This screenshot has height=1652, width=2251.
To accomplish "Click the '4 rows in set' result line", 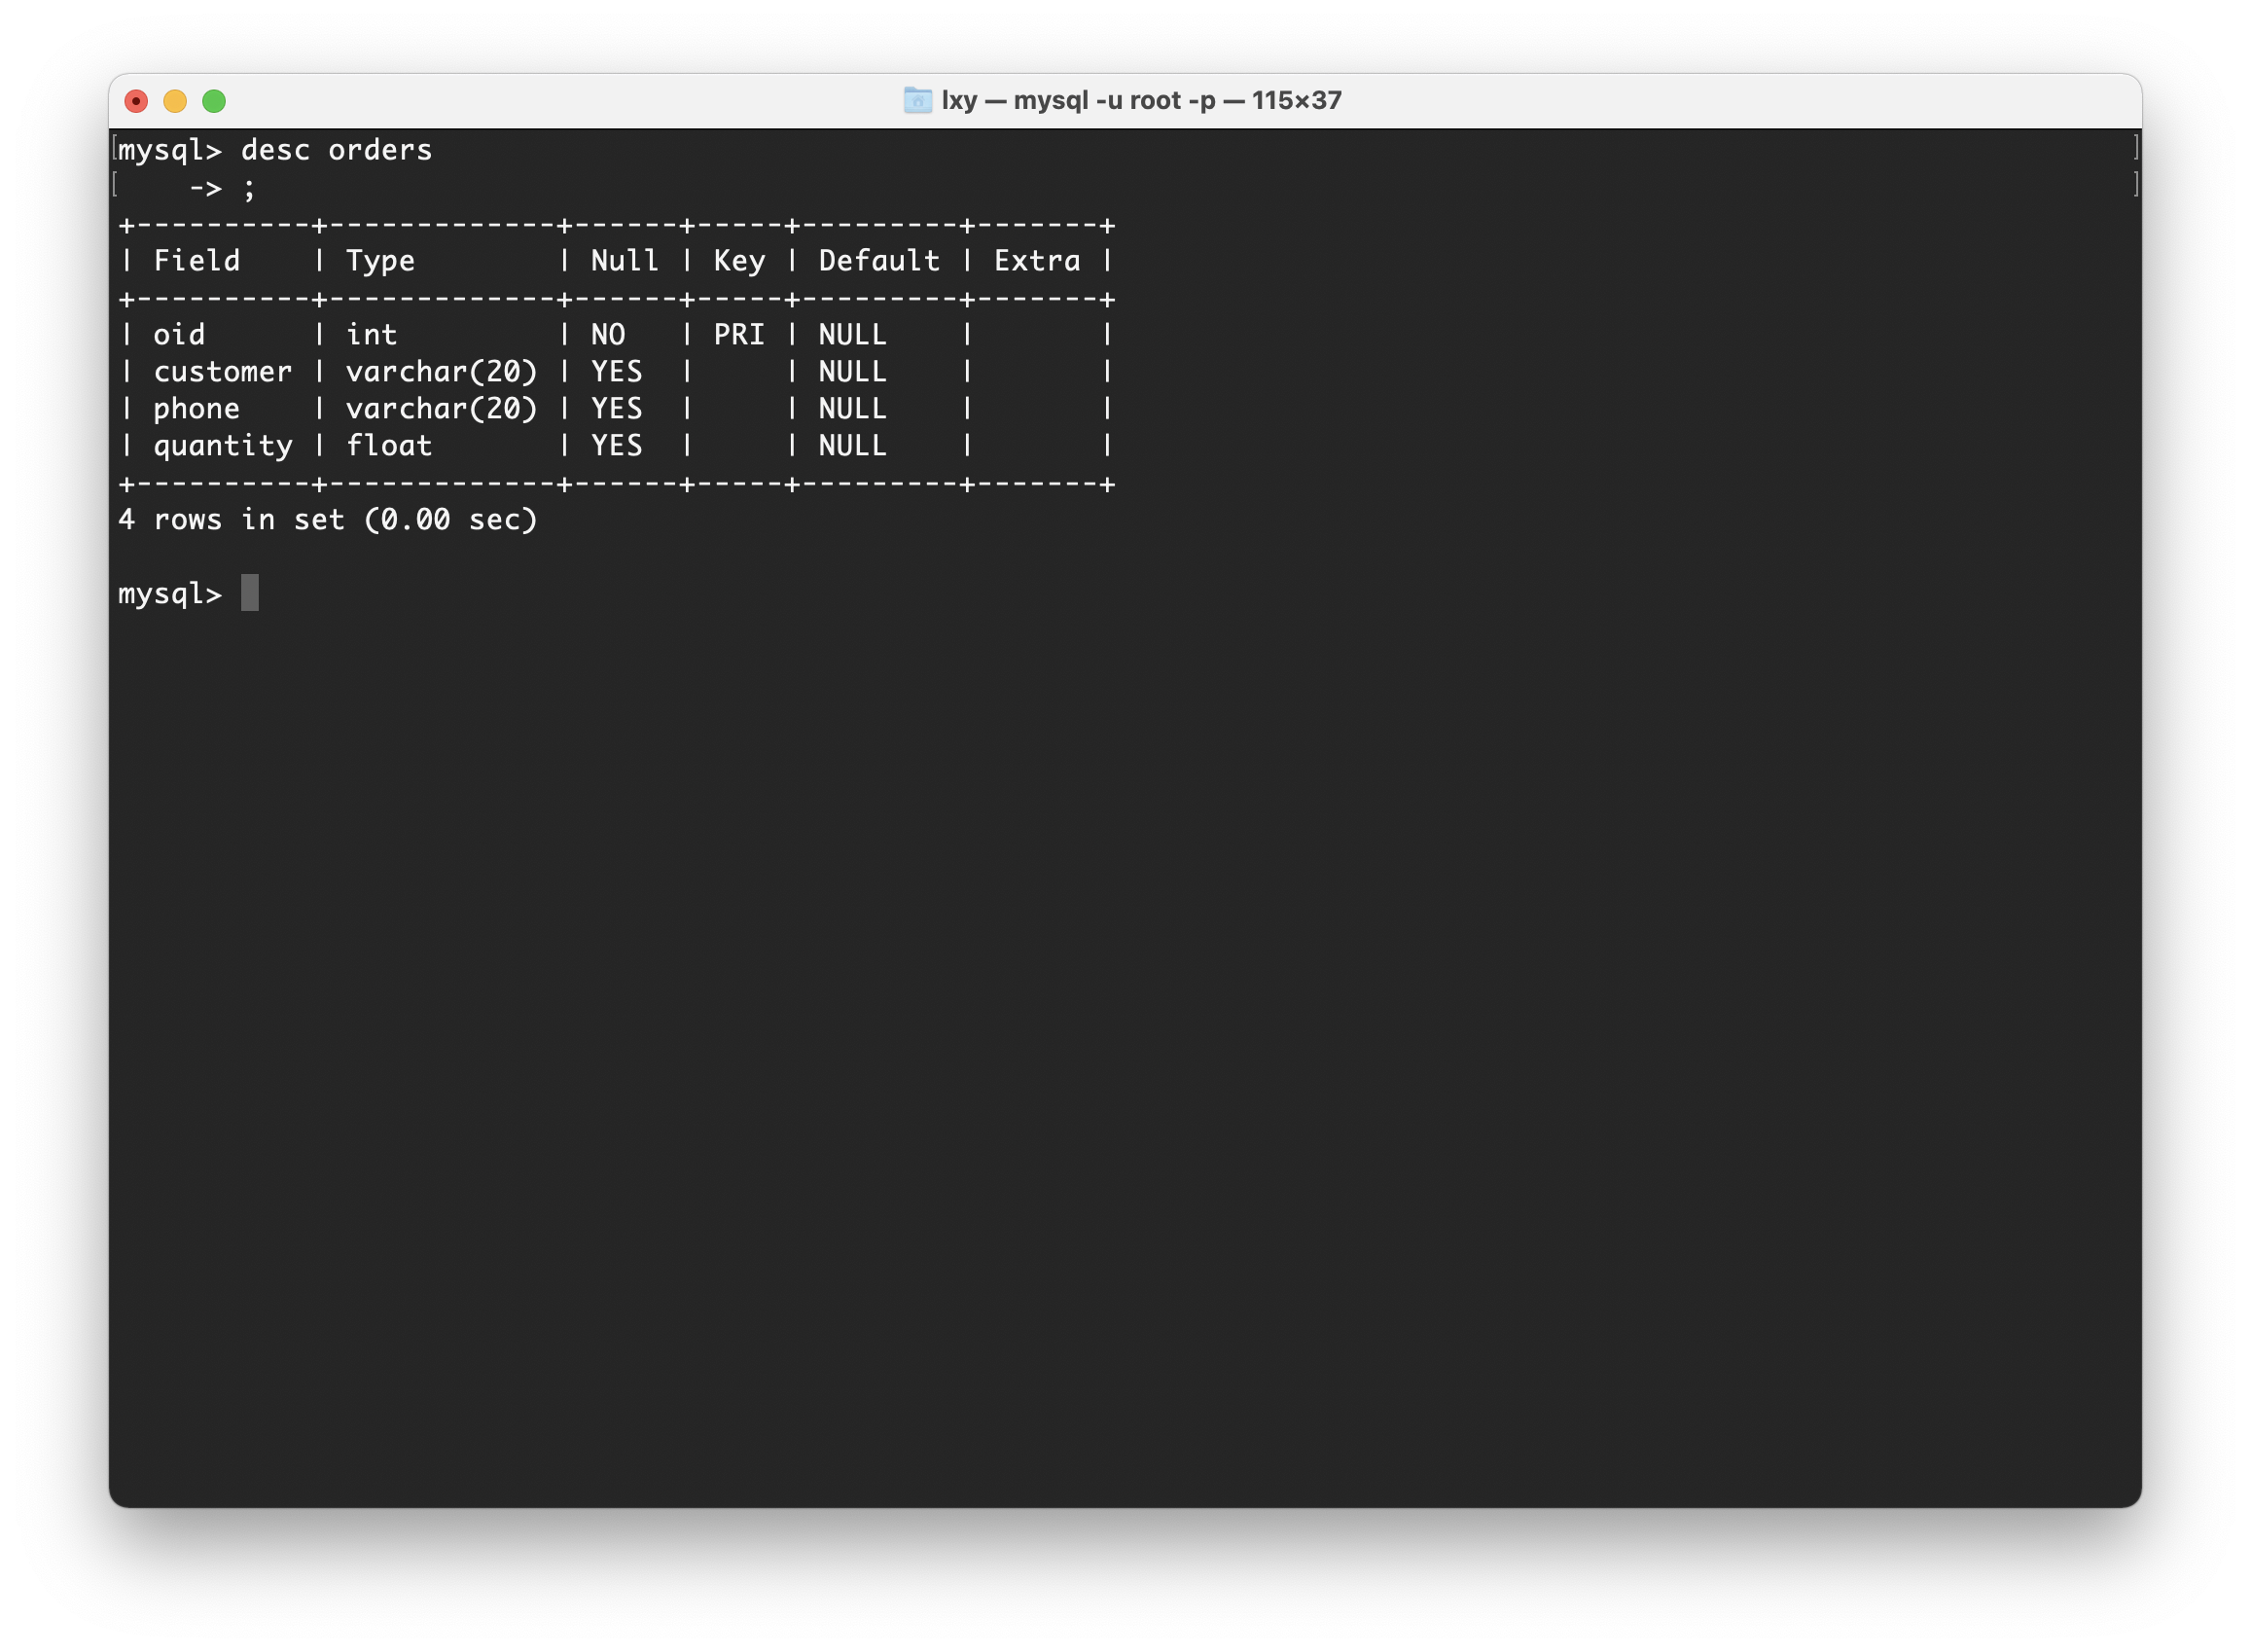I will tap(327, 520).
